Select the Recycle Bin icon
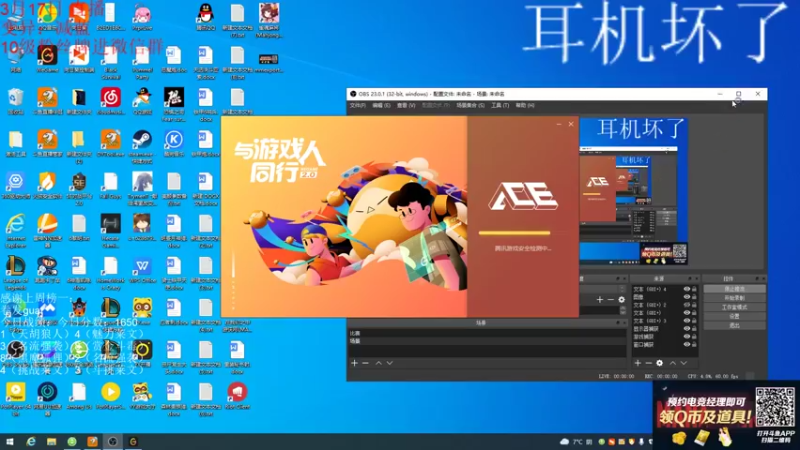800x450 pixels. pos(15,101)
